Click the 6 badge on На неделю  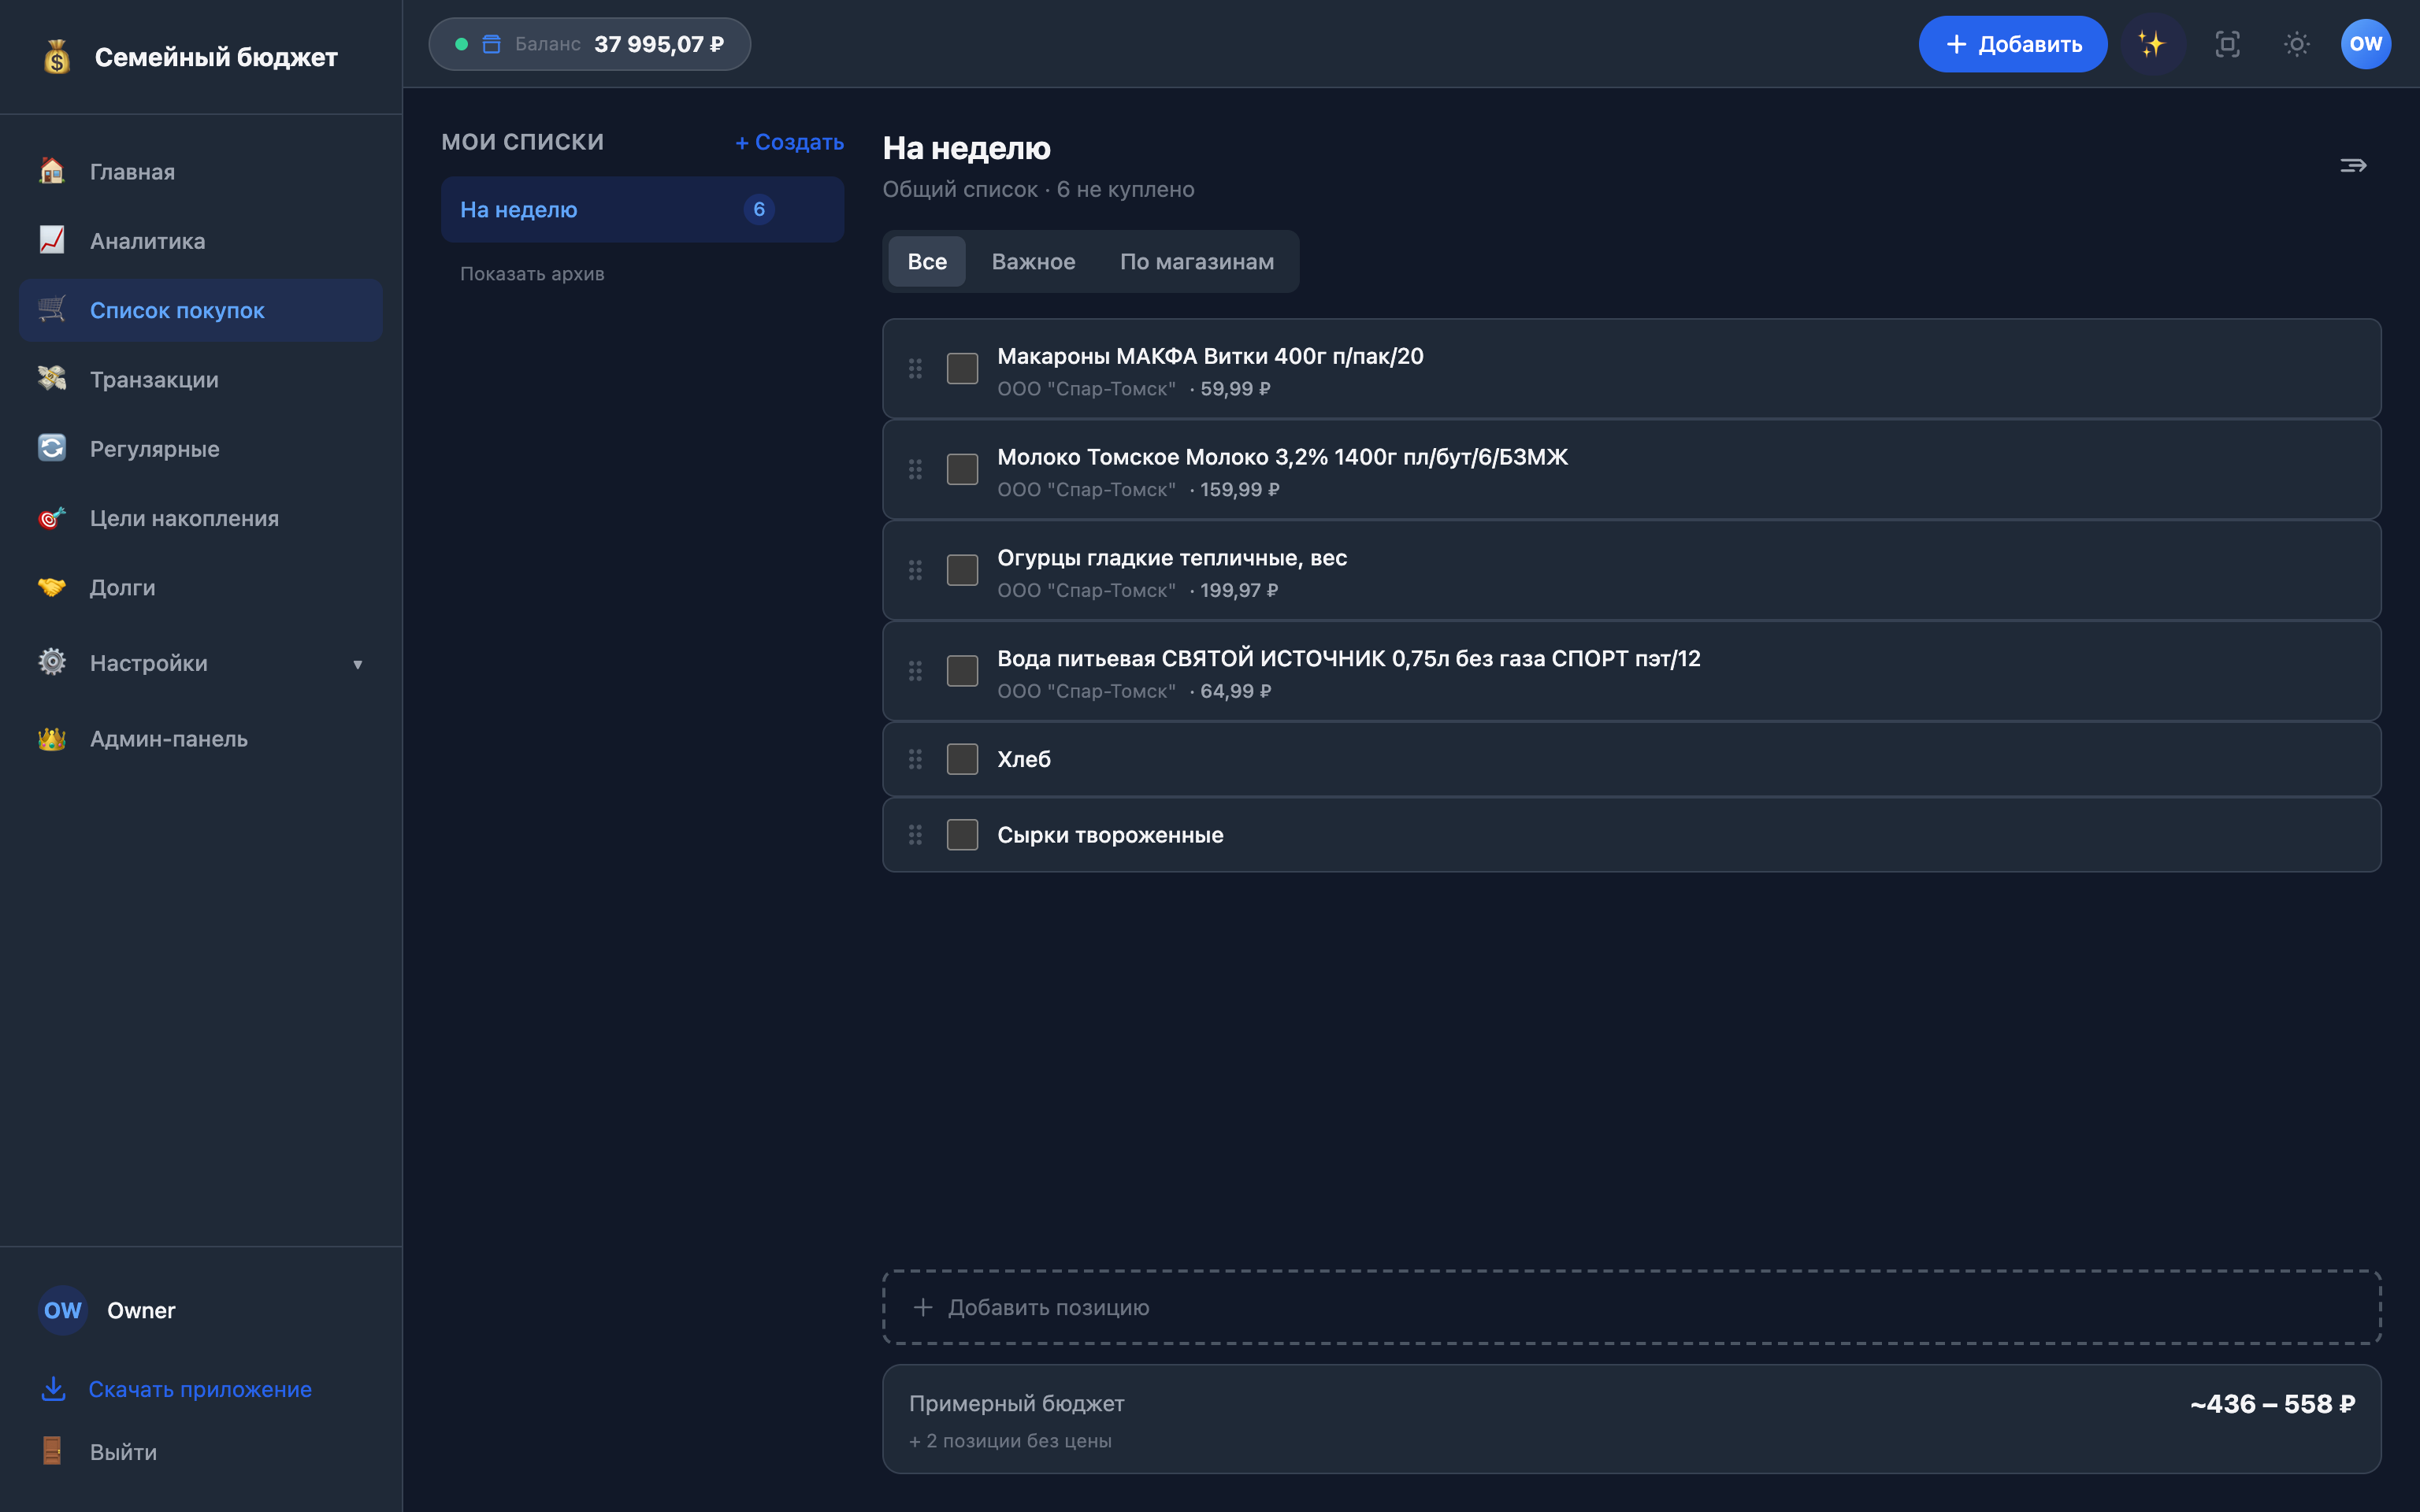tap(759, 209)
